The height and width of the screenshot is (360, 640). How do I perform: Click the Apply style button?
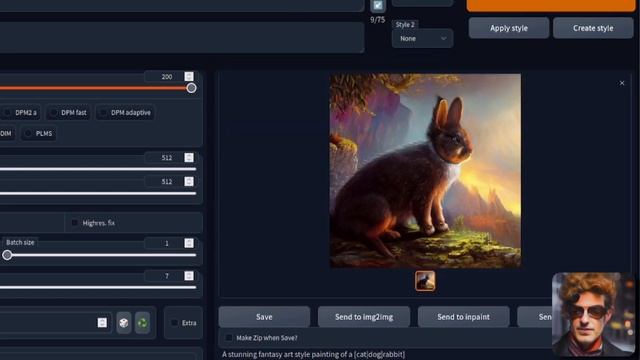509,28
